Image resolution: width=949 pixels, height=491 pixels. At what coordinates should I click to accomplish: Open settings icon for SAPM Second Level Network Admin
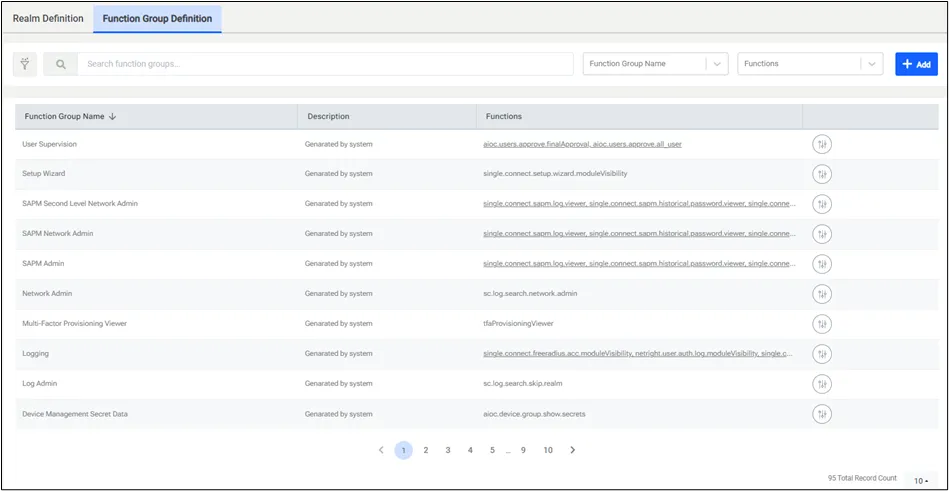pyautogui.click(x=821, y=204)
